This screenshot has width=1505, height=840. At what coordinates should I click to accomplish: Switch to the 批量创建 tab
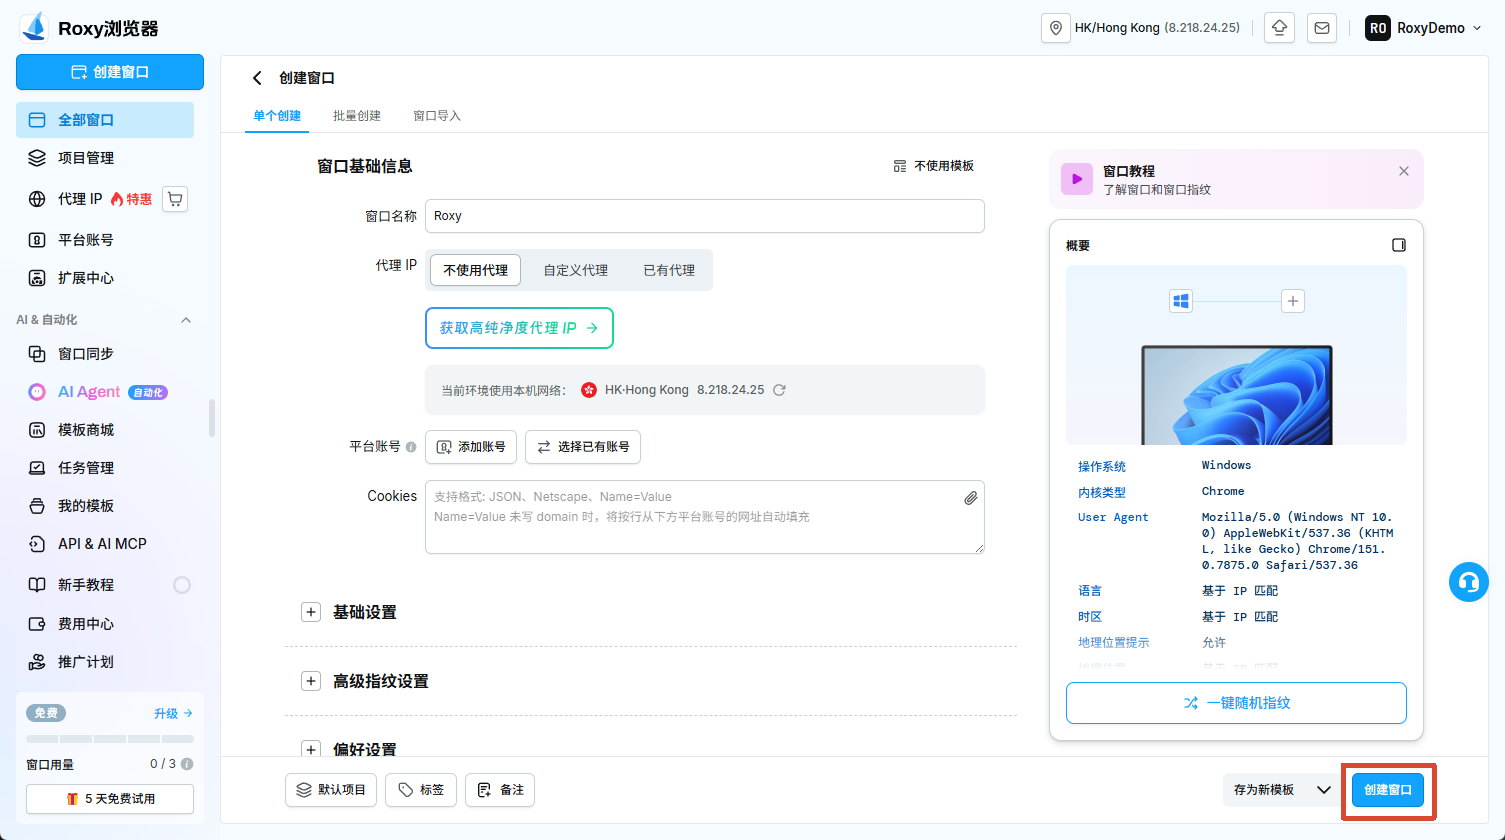pyautogui.click(x=357, y=116)
